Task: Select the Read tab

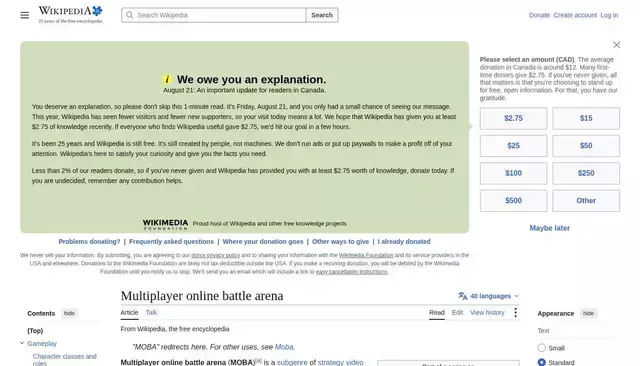Action: click(437, 313)
